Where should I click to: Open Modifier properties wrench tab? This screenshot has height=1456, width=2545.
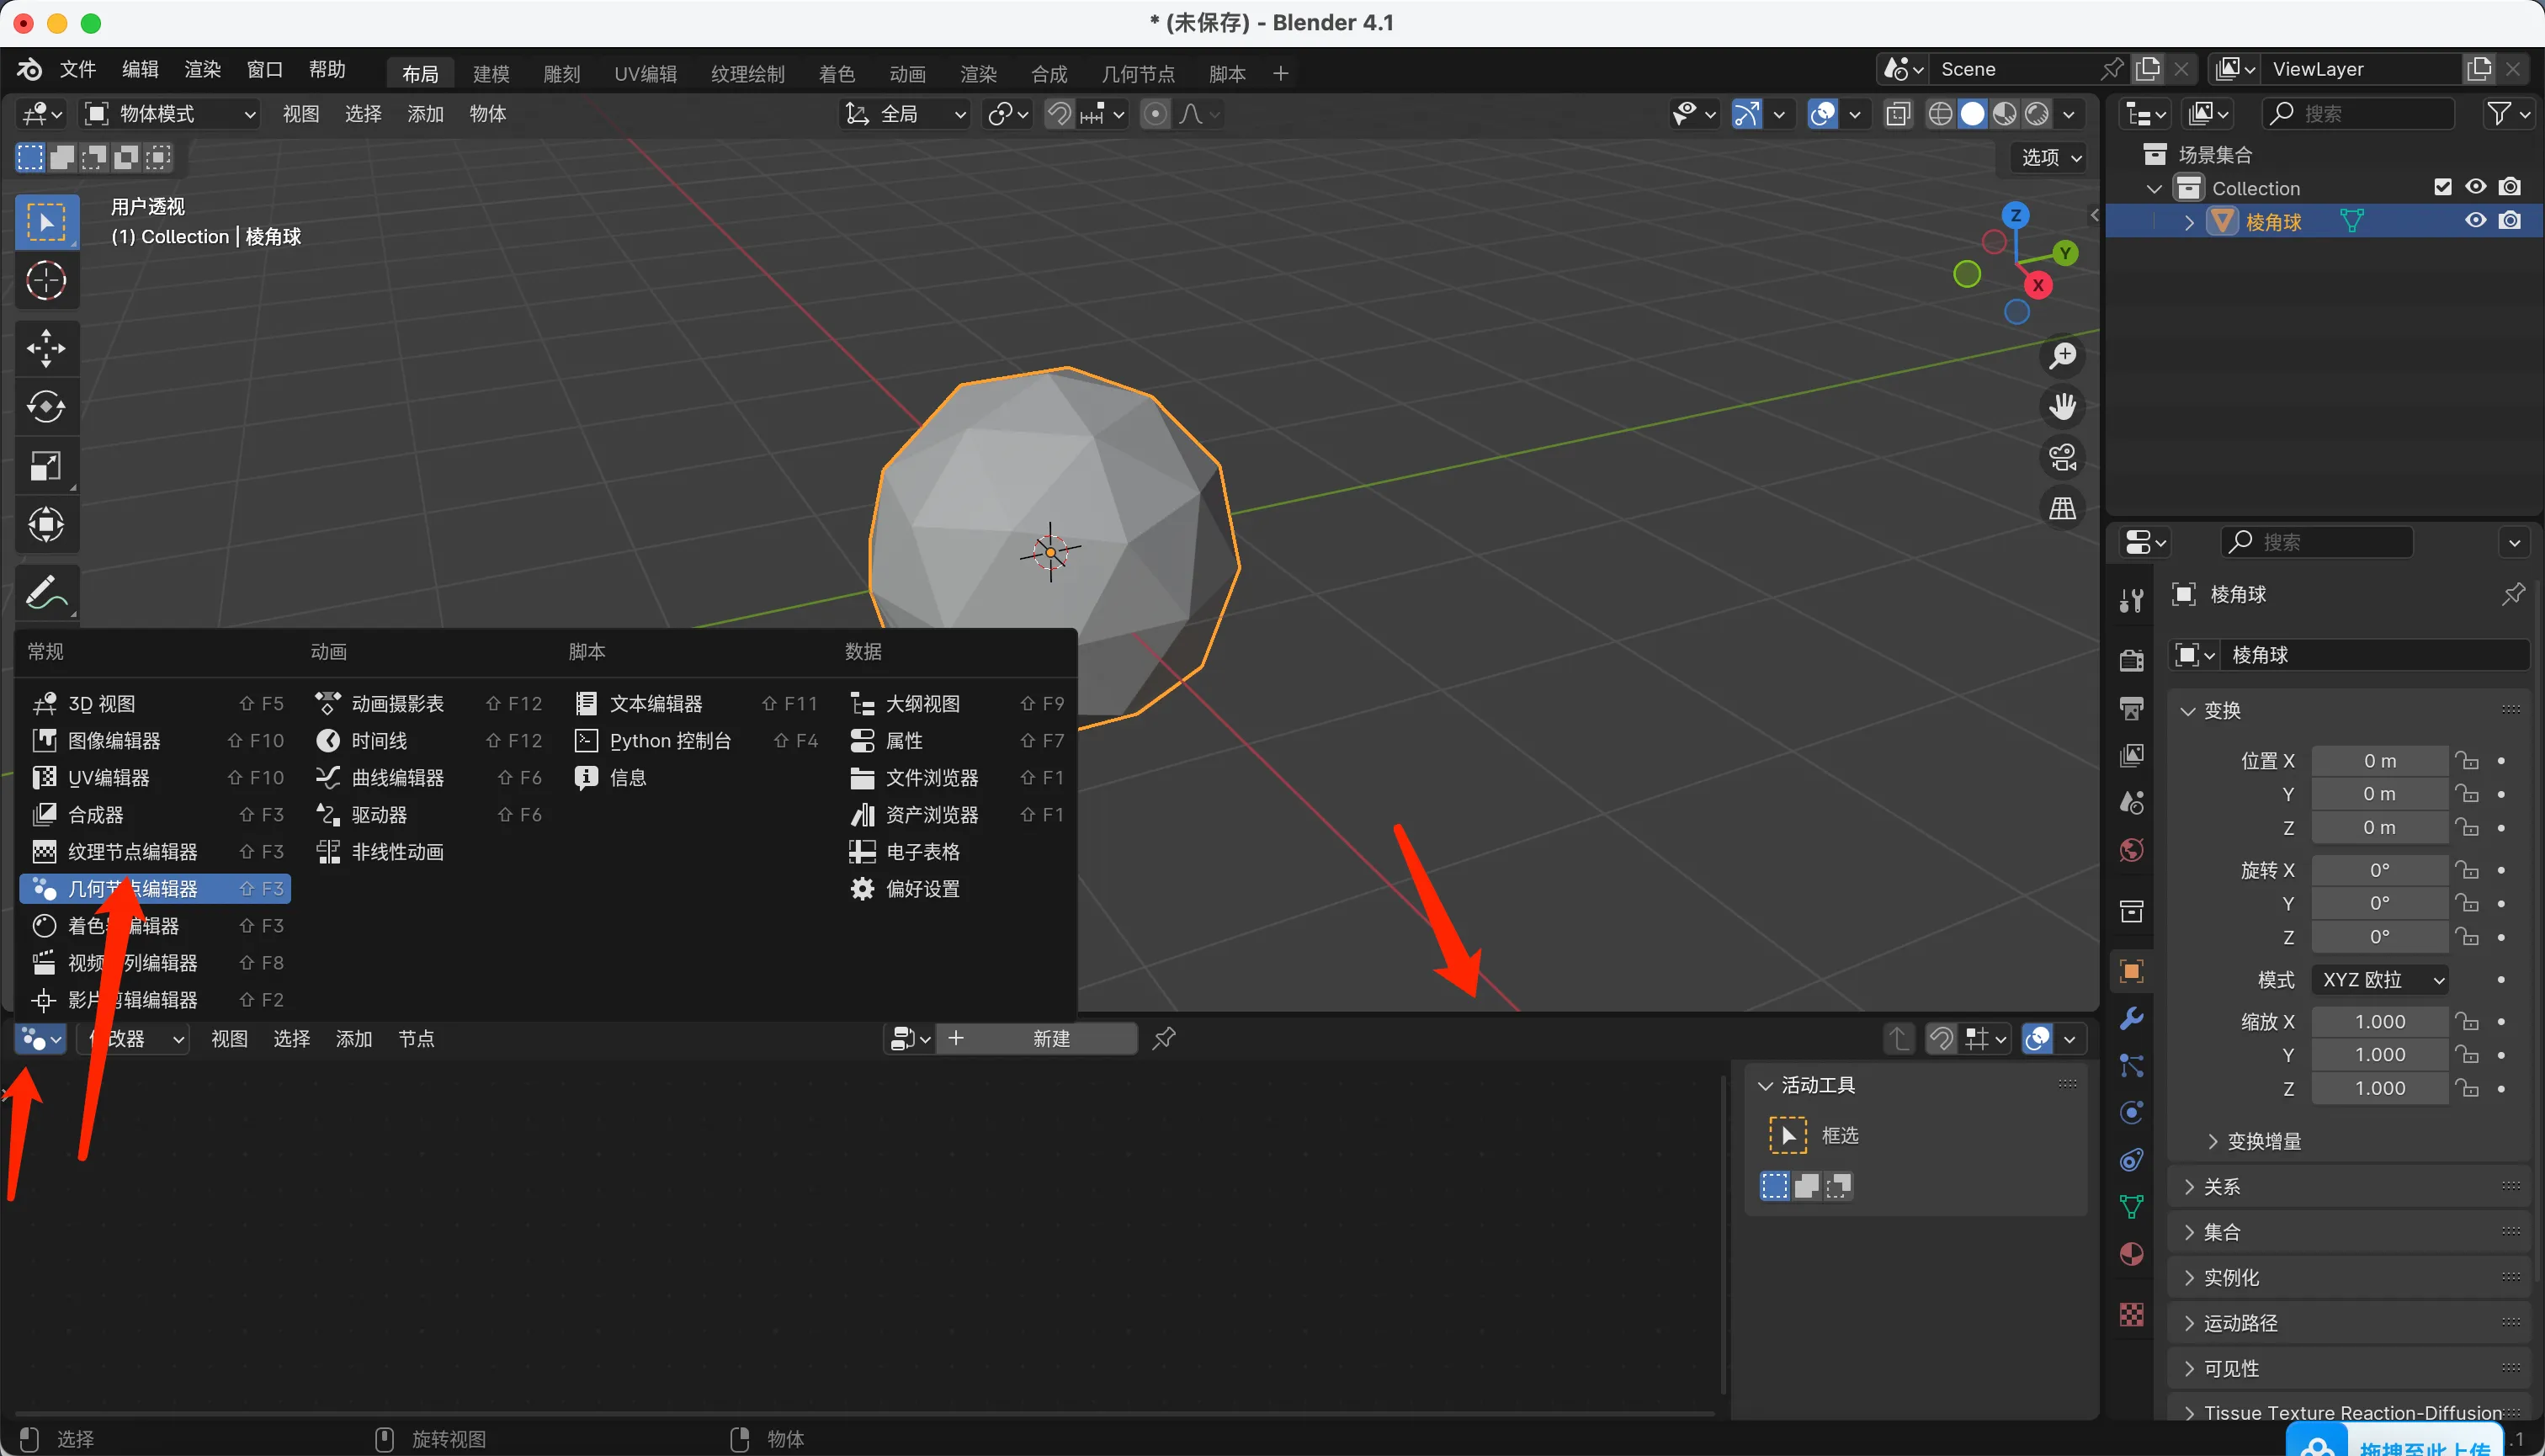point(2131,1019)
